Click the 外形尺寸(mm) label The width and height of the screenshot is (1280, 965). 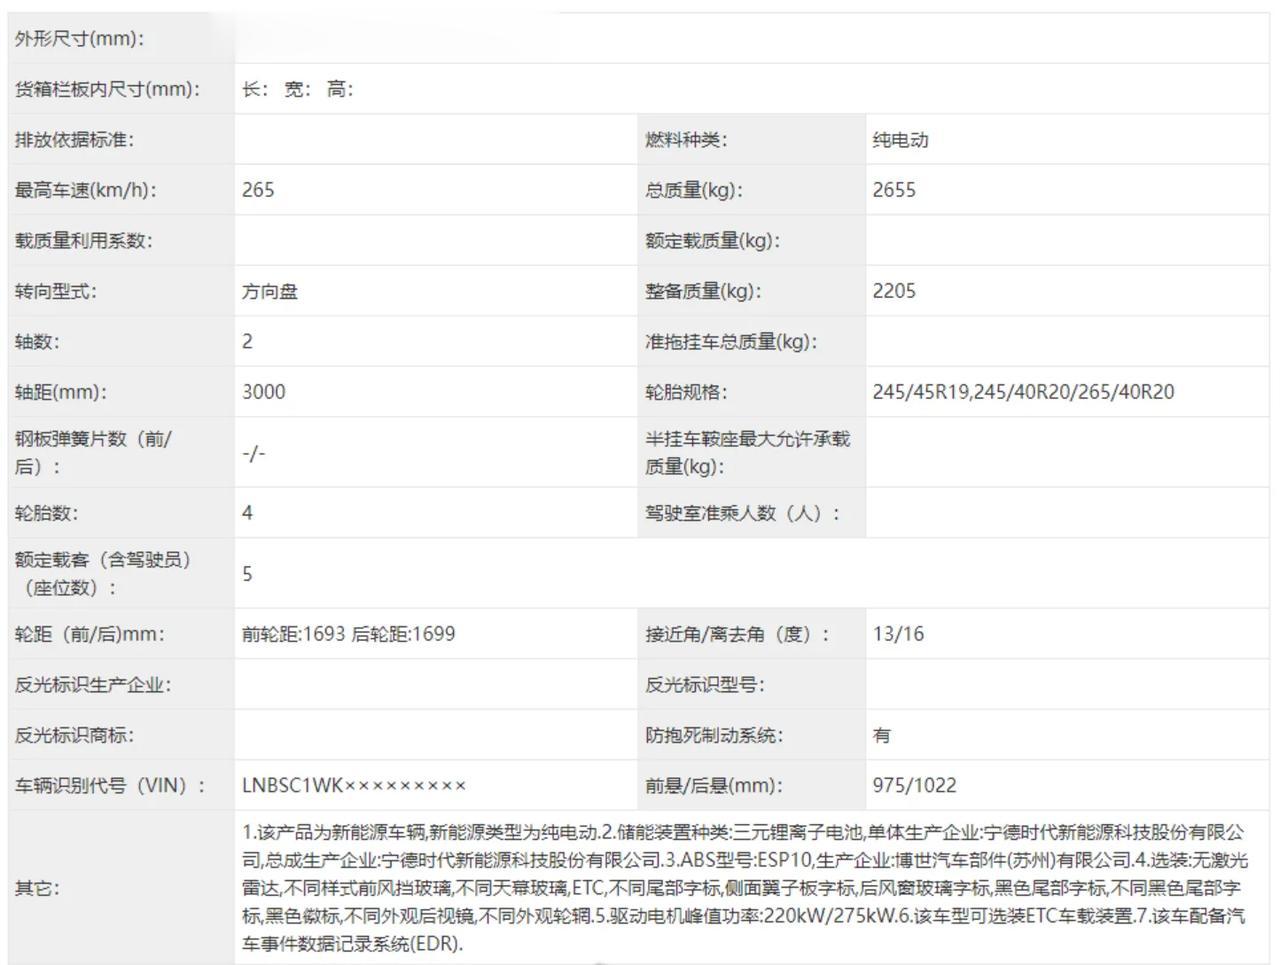[x=79, y=39]
